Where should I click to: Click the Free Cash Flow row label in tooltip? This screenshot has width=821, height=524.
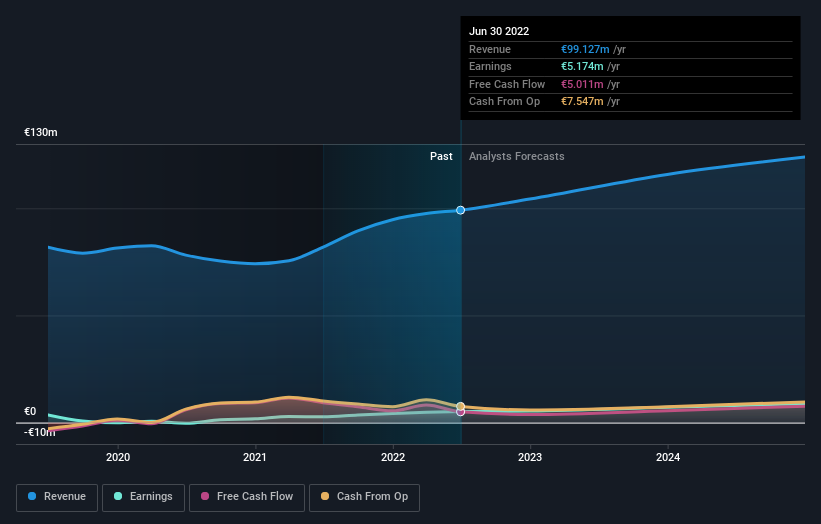pyautogui.click(x=507, y=84)
